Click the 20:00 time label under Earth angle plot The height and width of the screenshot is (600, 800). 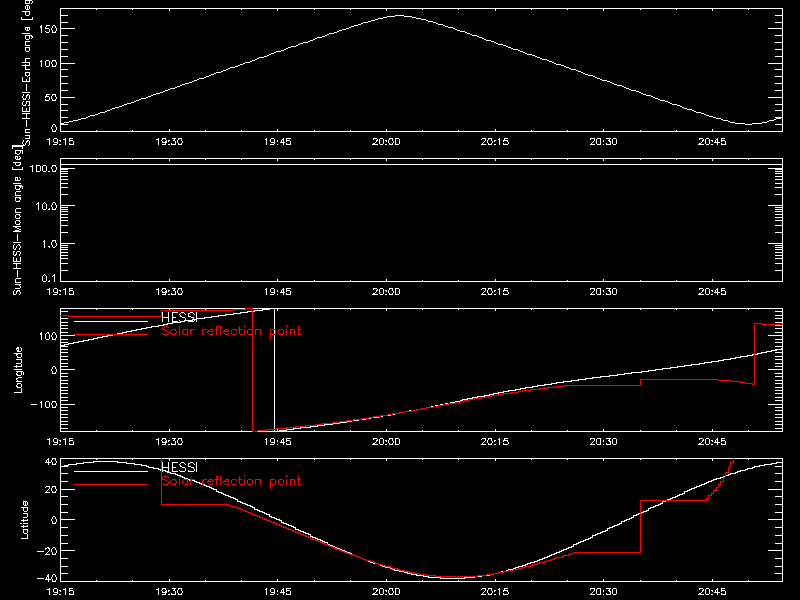coord(386,141)
